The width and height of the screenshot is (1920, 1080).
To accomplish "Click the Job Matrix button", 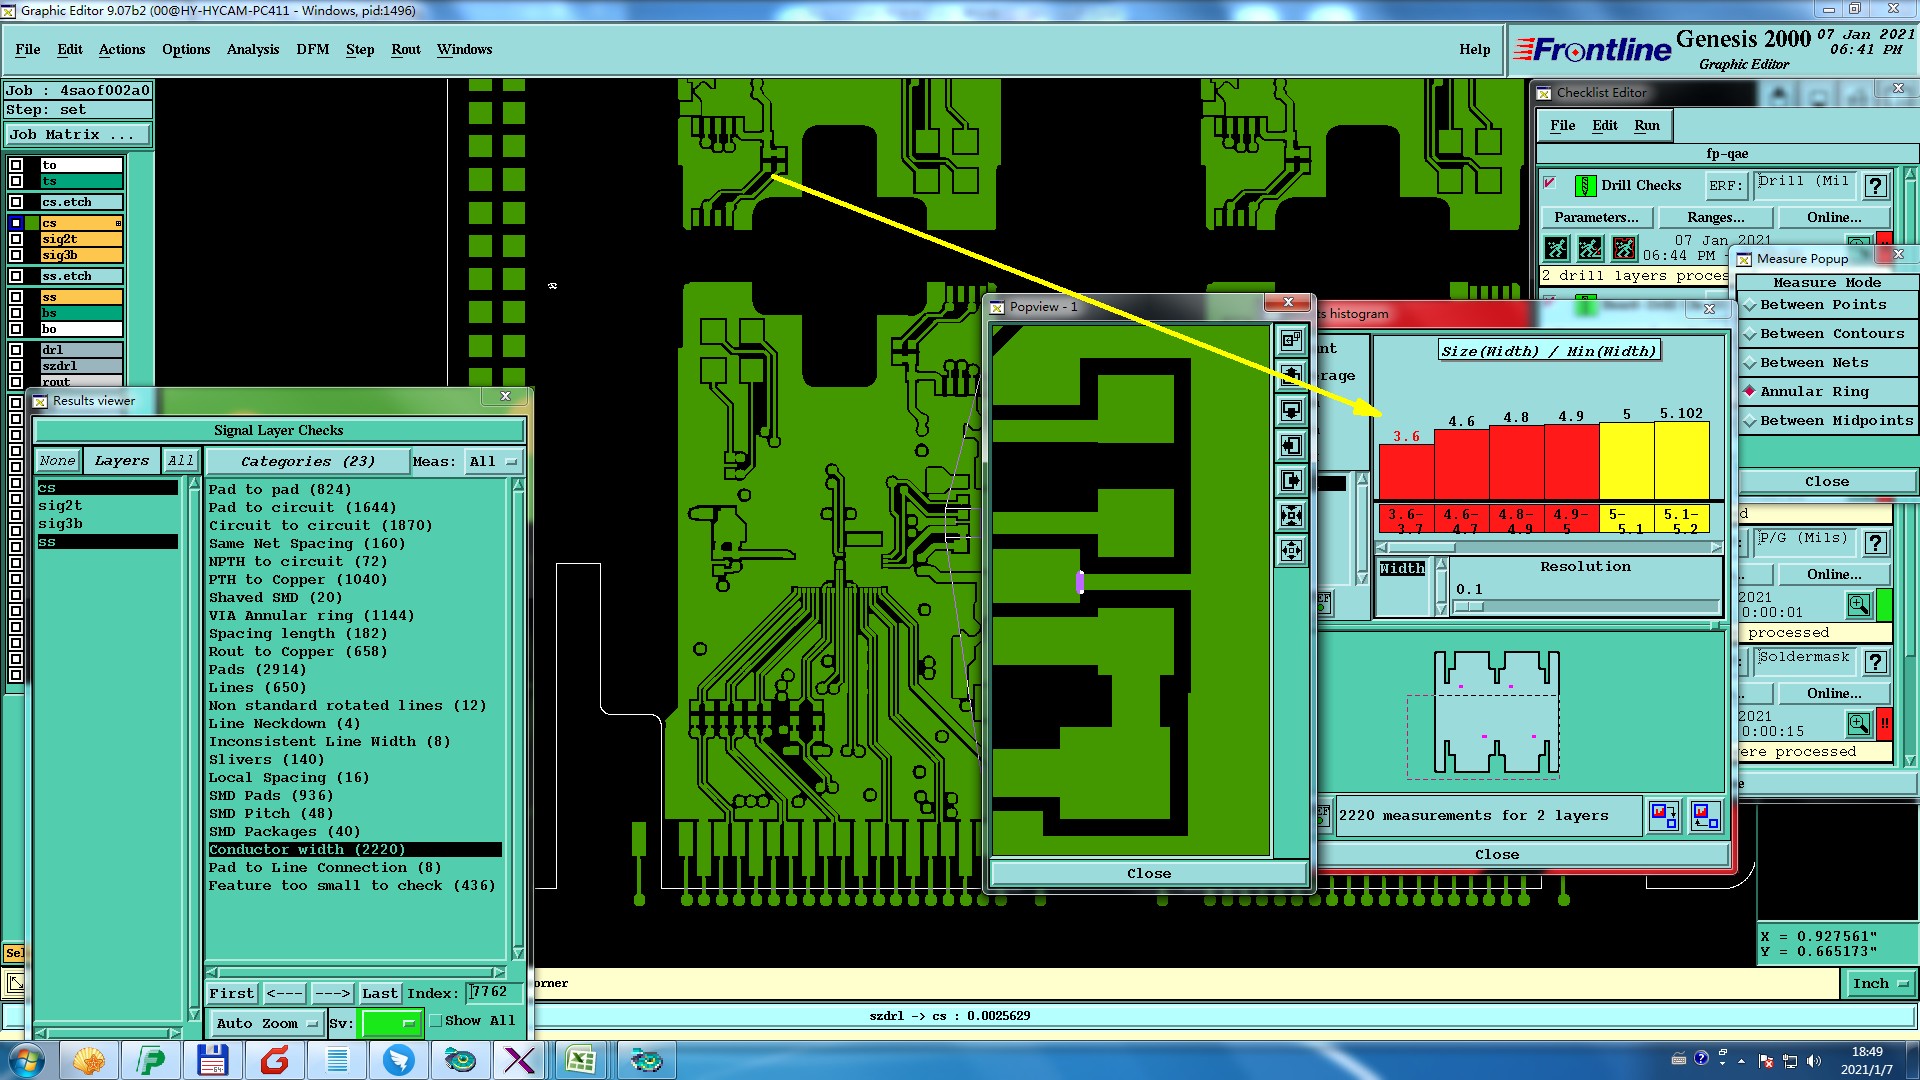I will click(x=78, y=134).
